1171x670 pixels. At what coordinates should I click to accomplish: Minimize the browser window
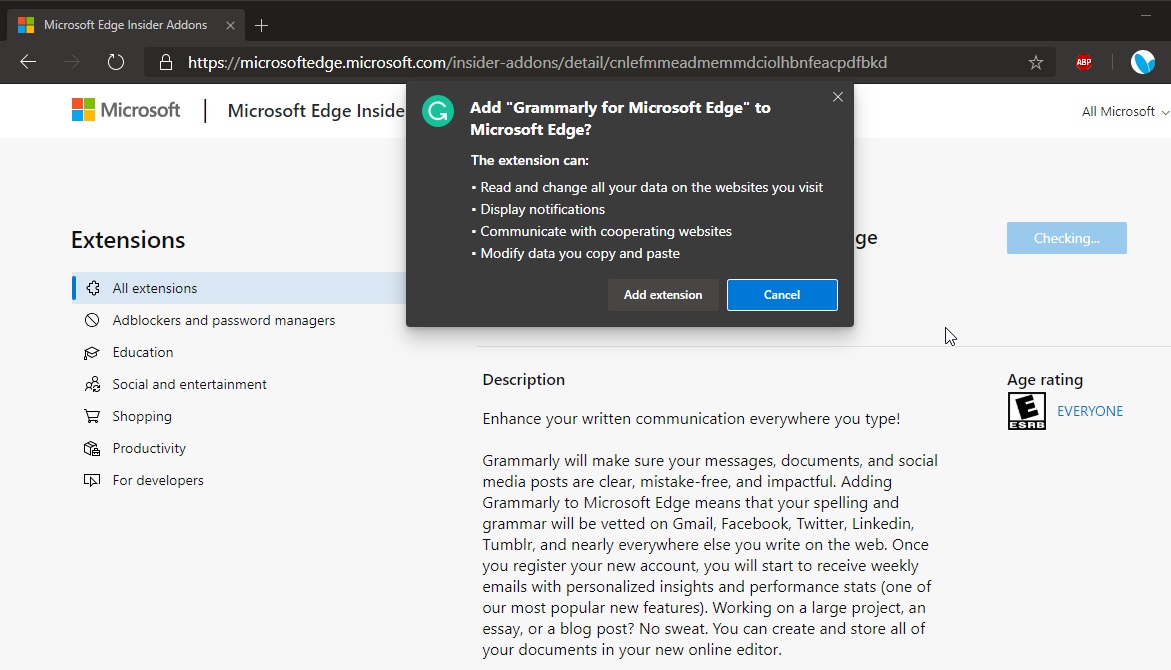1146,15
